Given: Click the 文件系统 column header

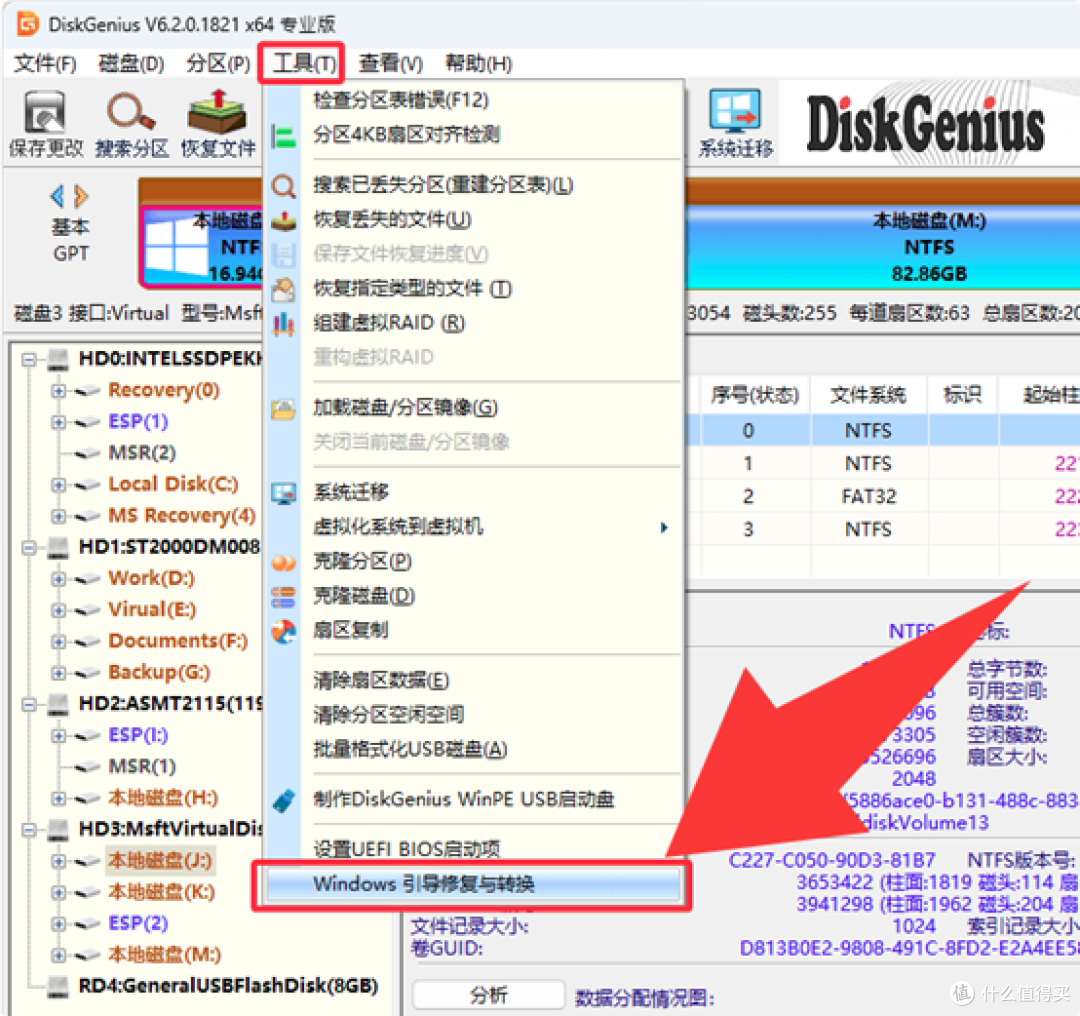Looking at the screenshot, I should (x=868, y=395).
